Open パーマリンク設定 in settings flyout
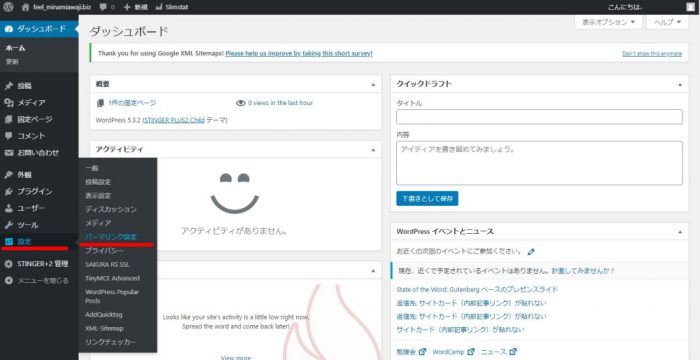The image size is (700, 360). 111,236
